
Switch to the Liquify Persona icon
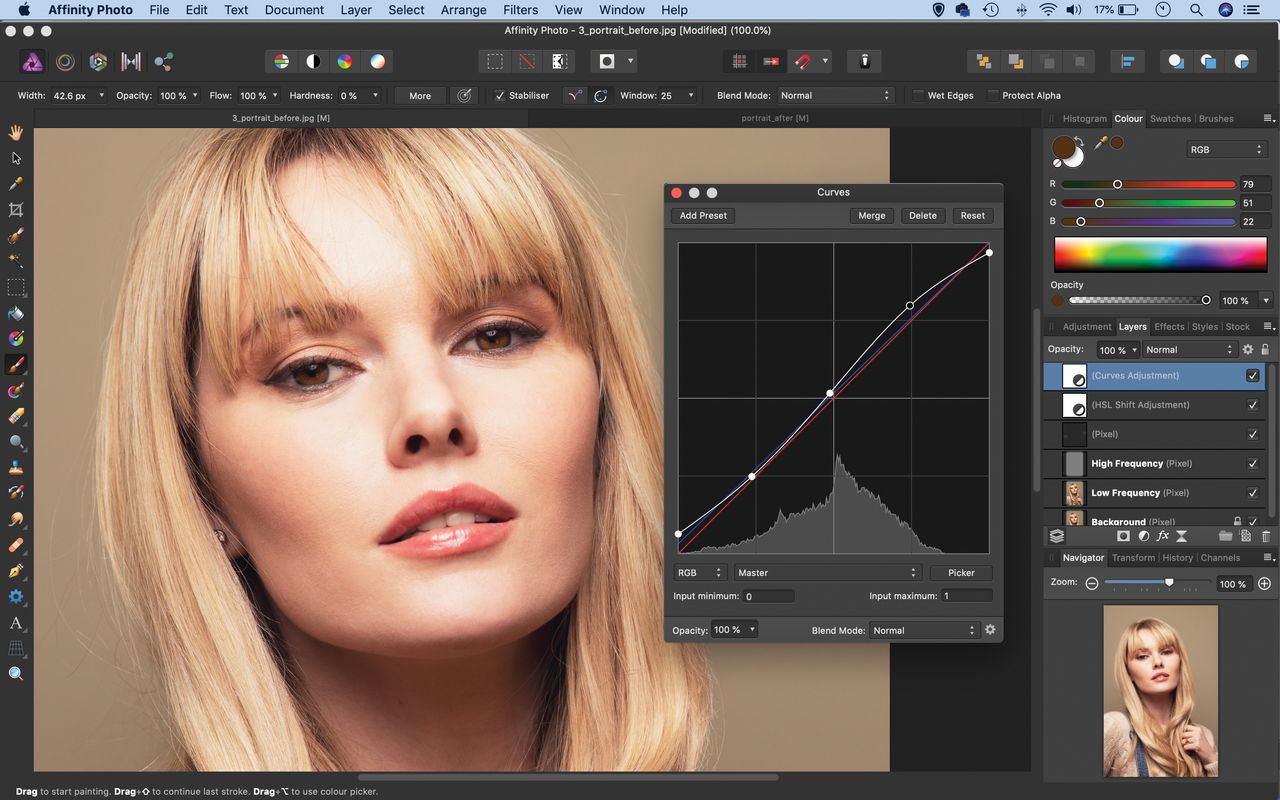65,62
